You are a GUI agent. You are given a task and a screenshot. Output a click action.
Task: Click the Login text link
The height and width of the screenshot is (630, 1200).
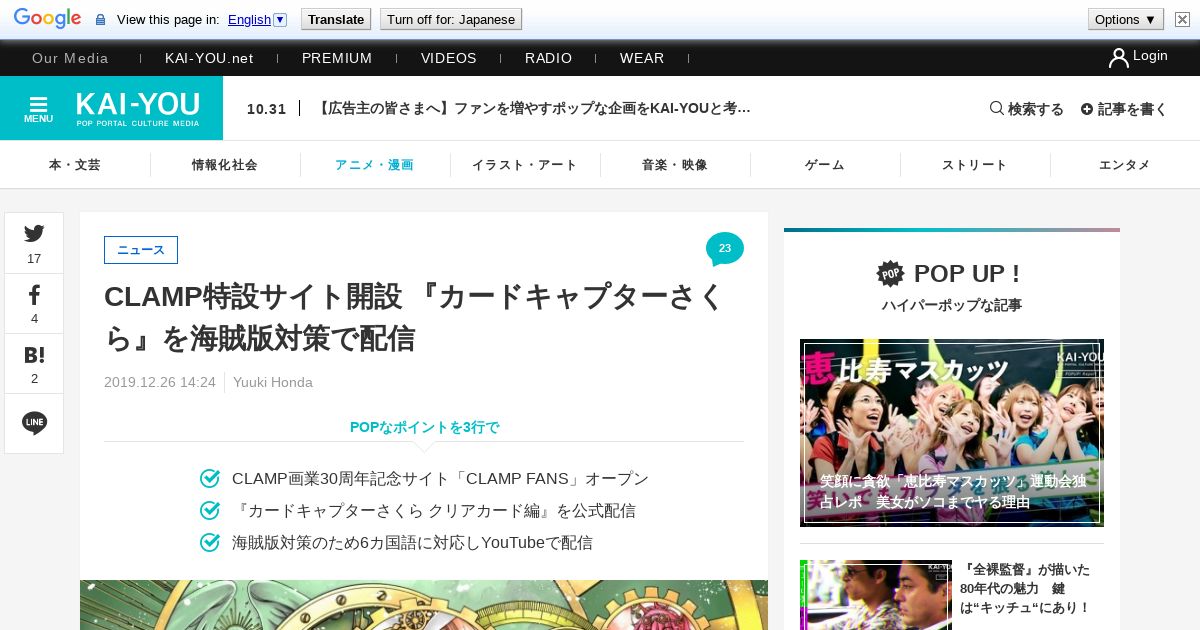click(x=1150, y=56)
